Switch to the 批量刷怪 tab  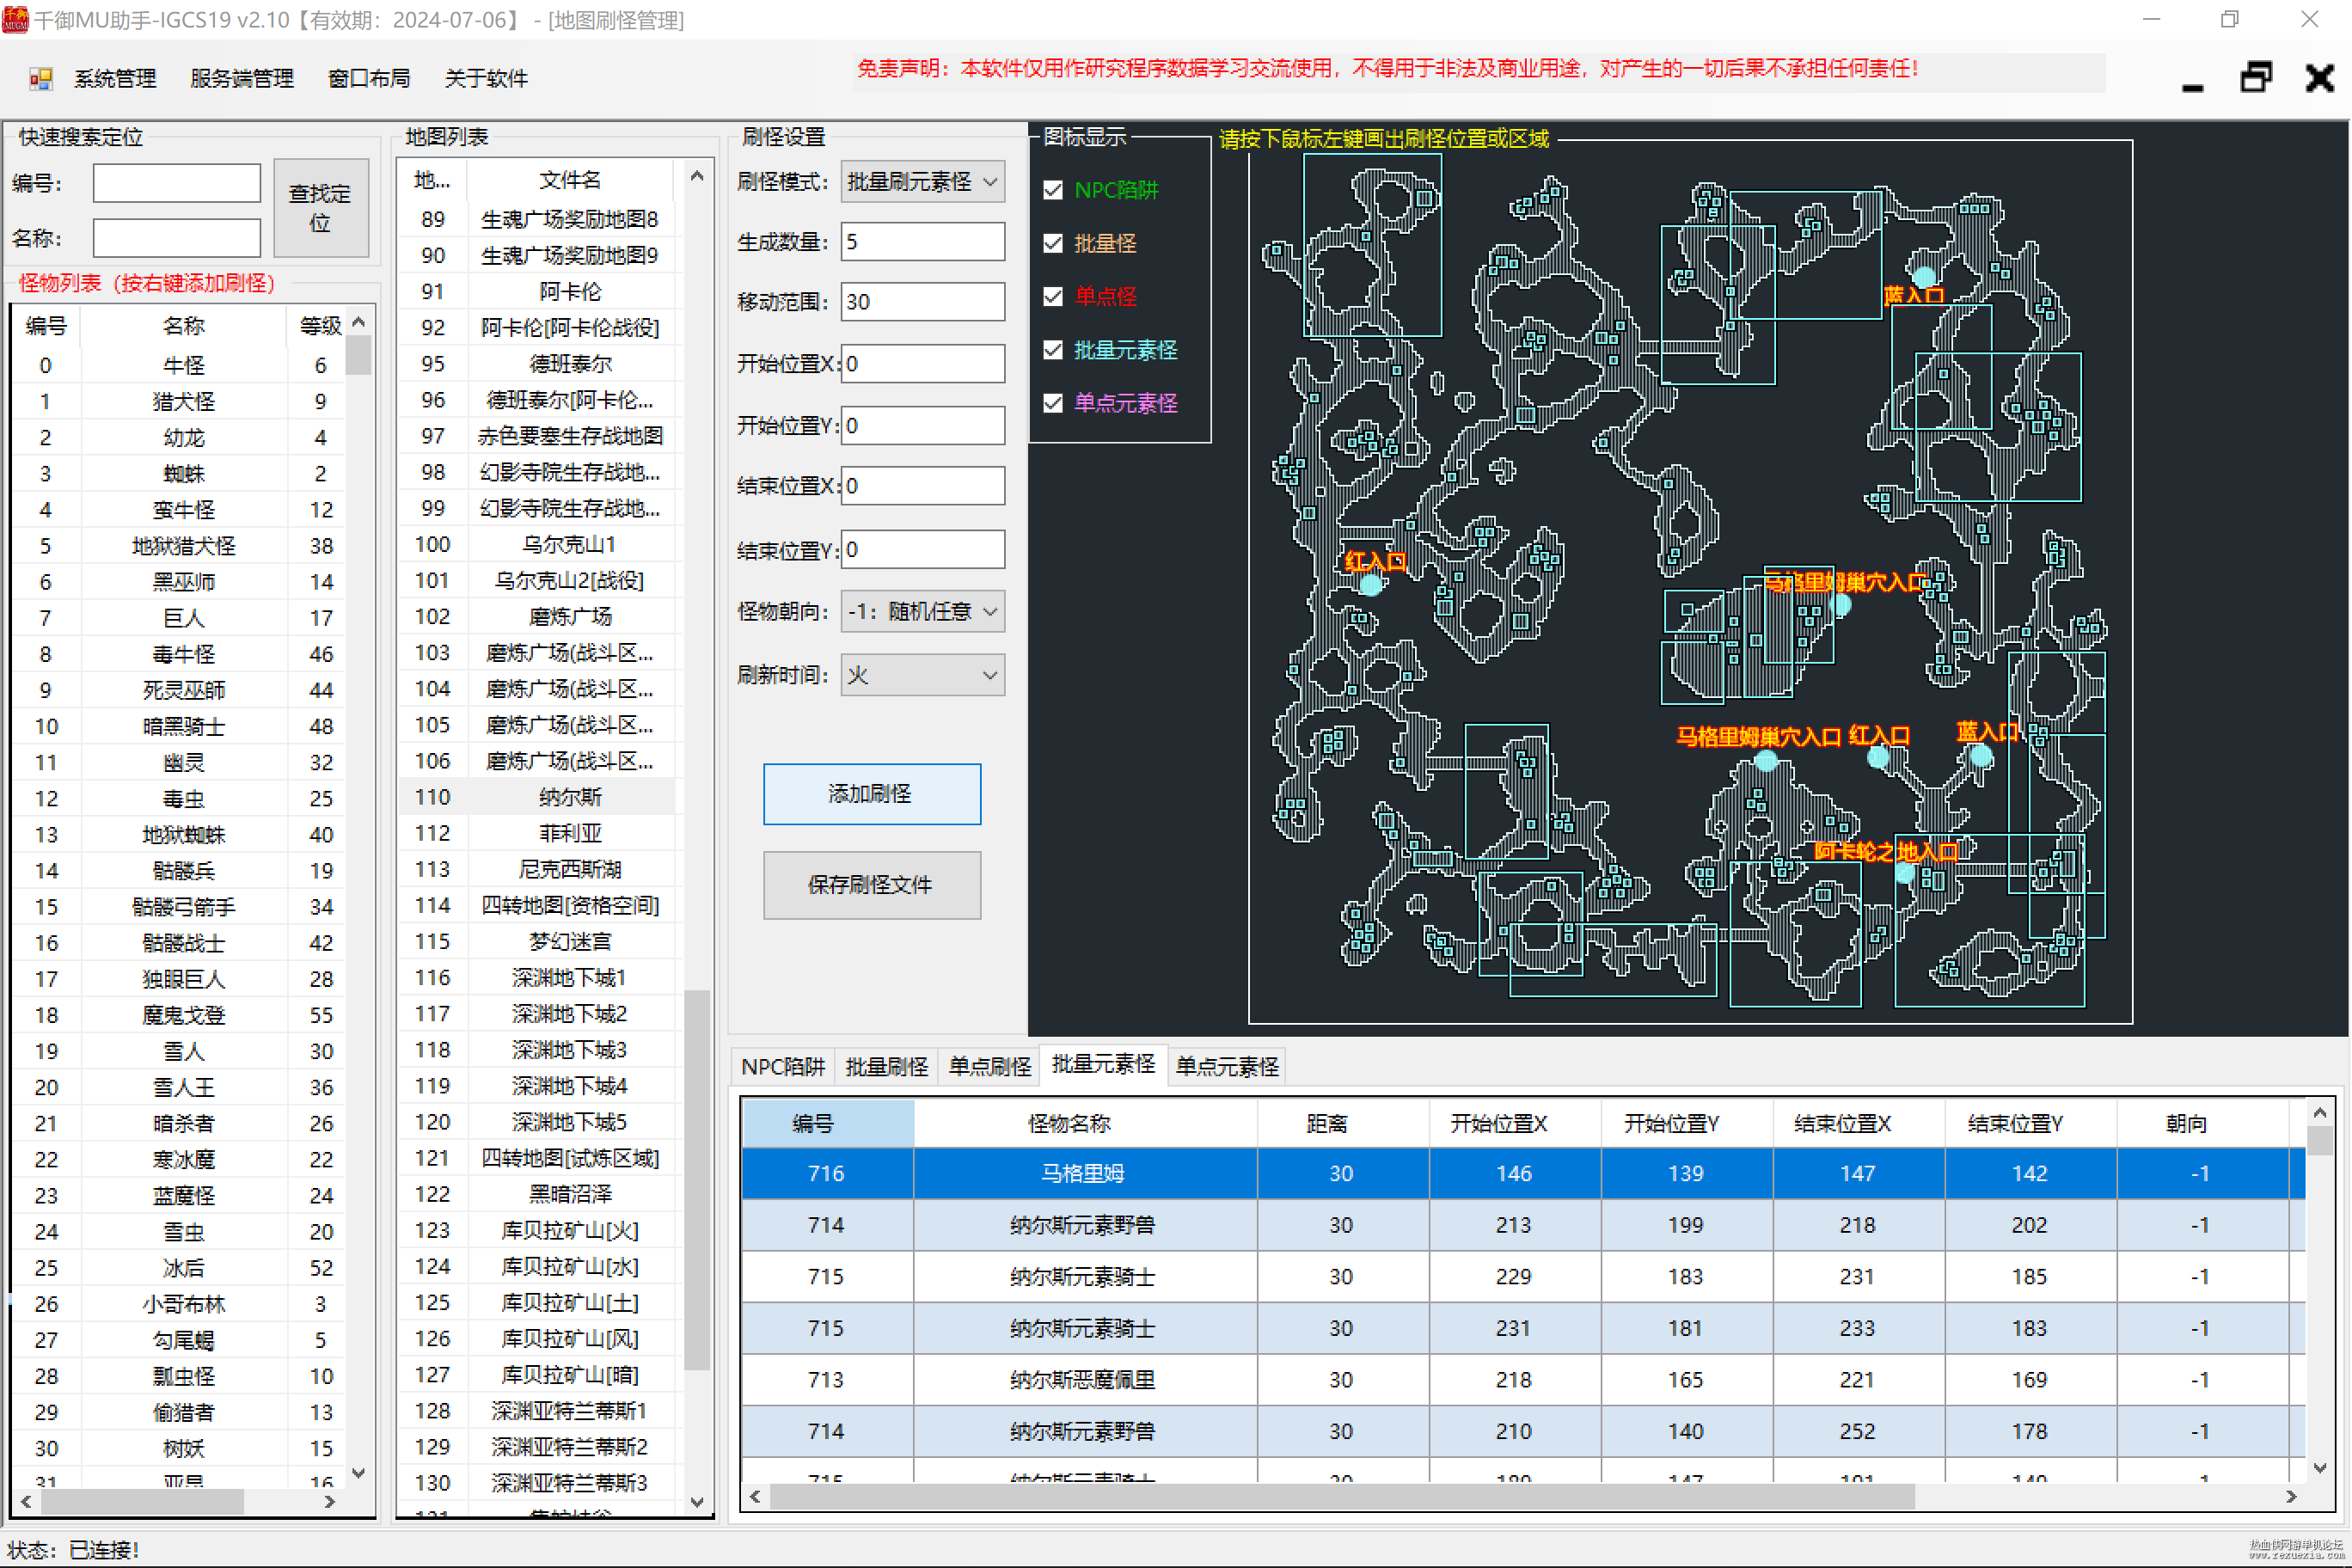(886, 1066)
